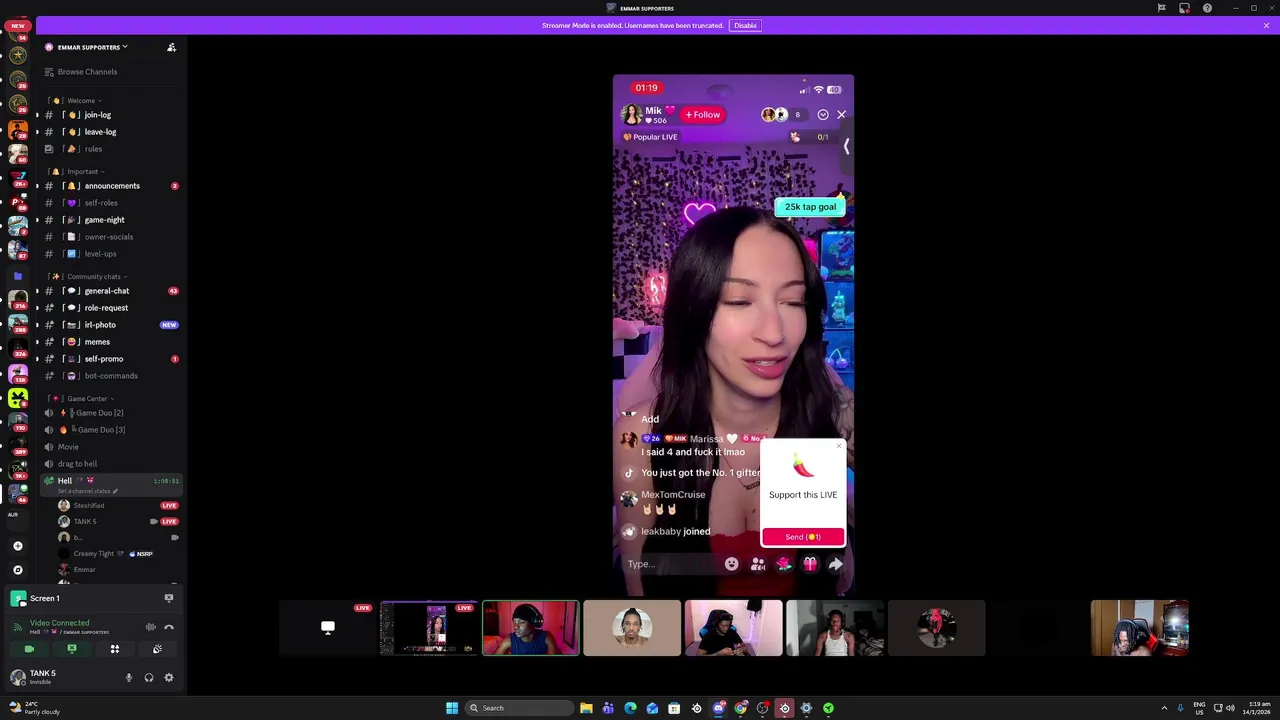Open User Settings gear
Image resolution: width=1280 pixels, height=720 pixels.
(x=169, y=678)
